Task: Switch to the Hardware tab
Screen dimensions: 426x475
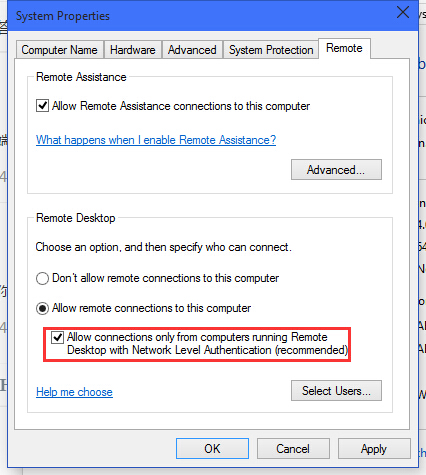Action: 133,50
